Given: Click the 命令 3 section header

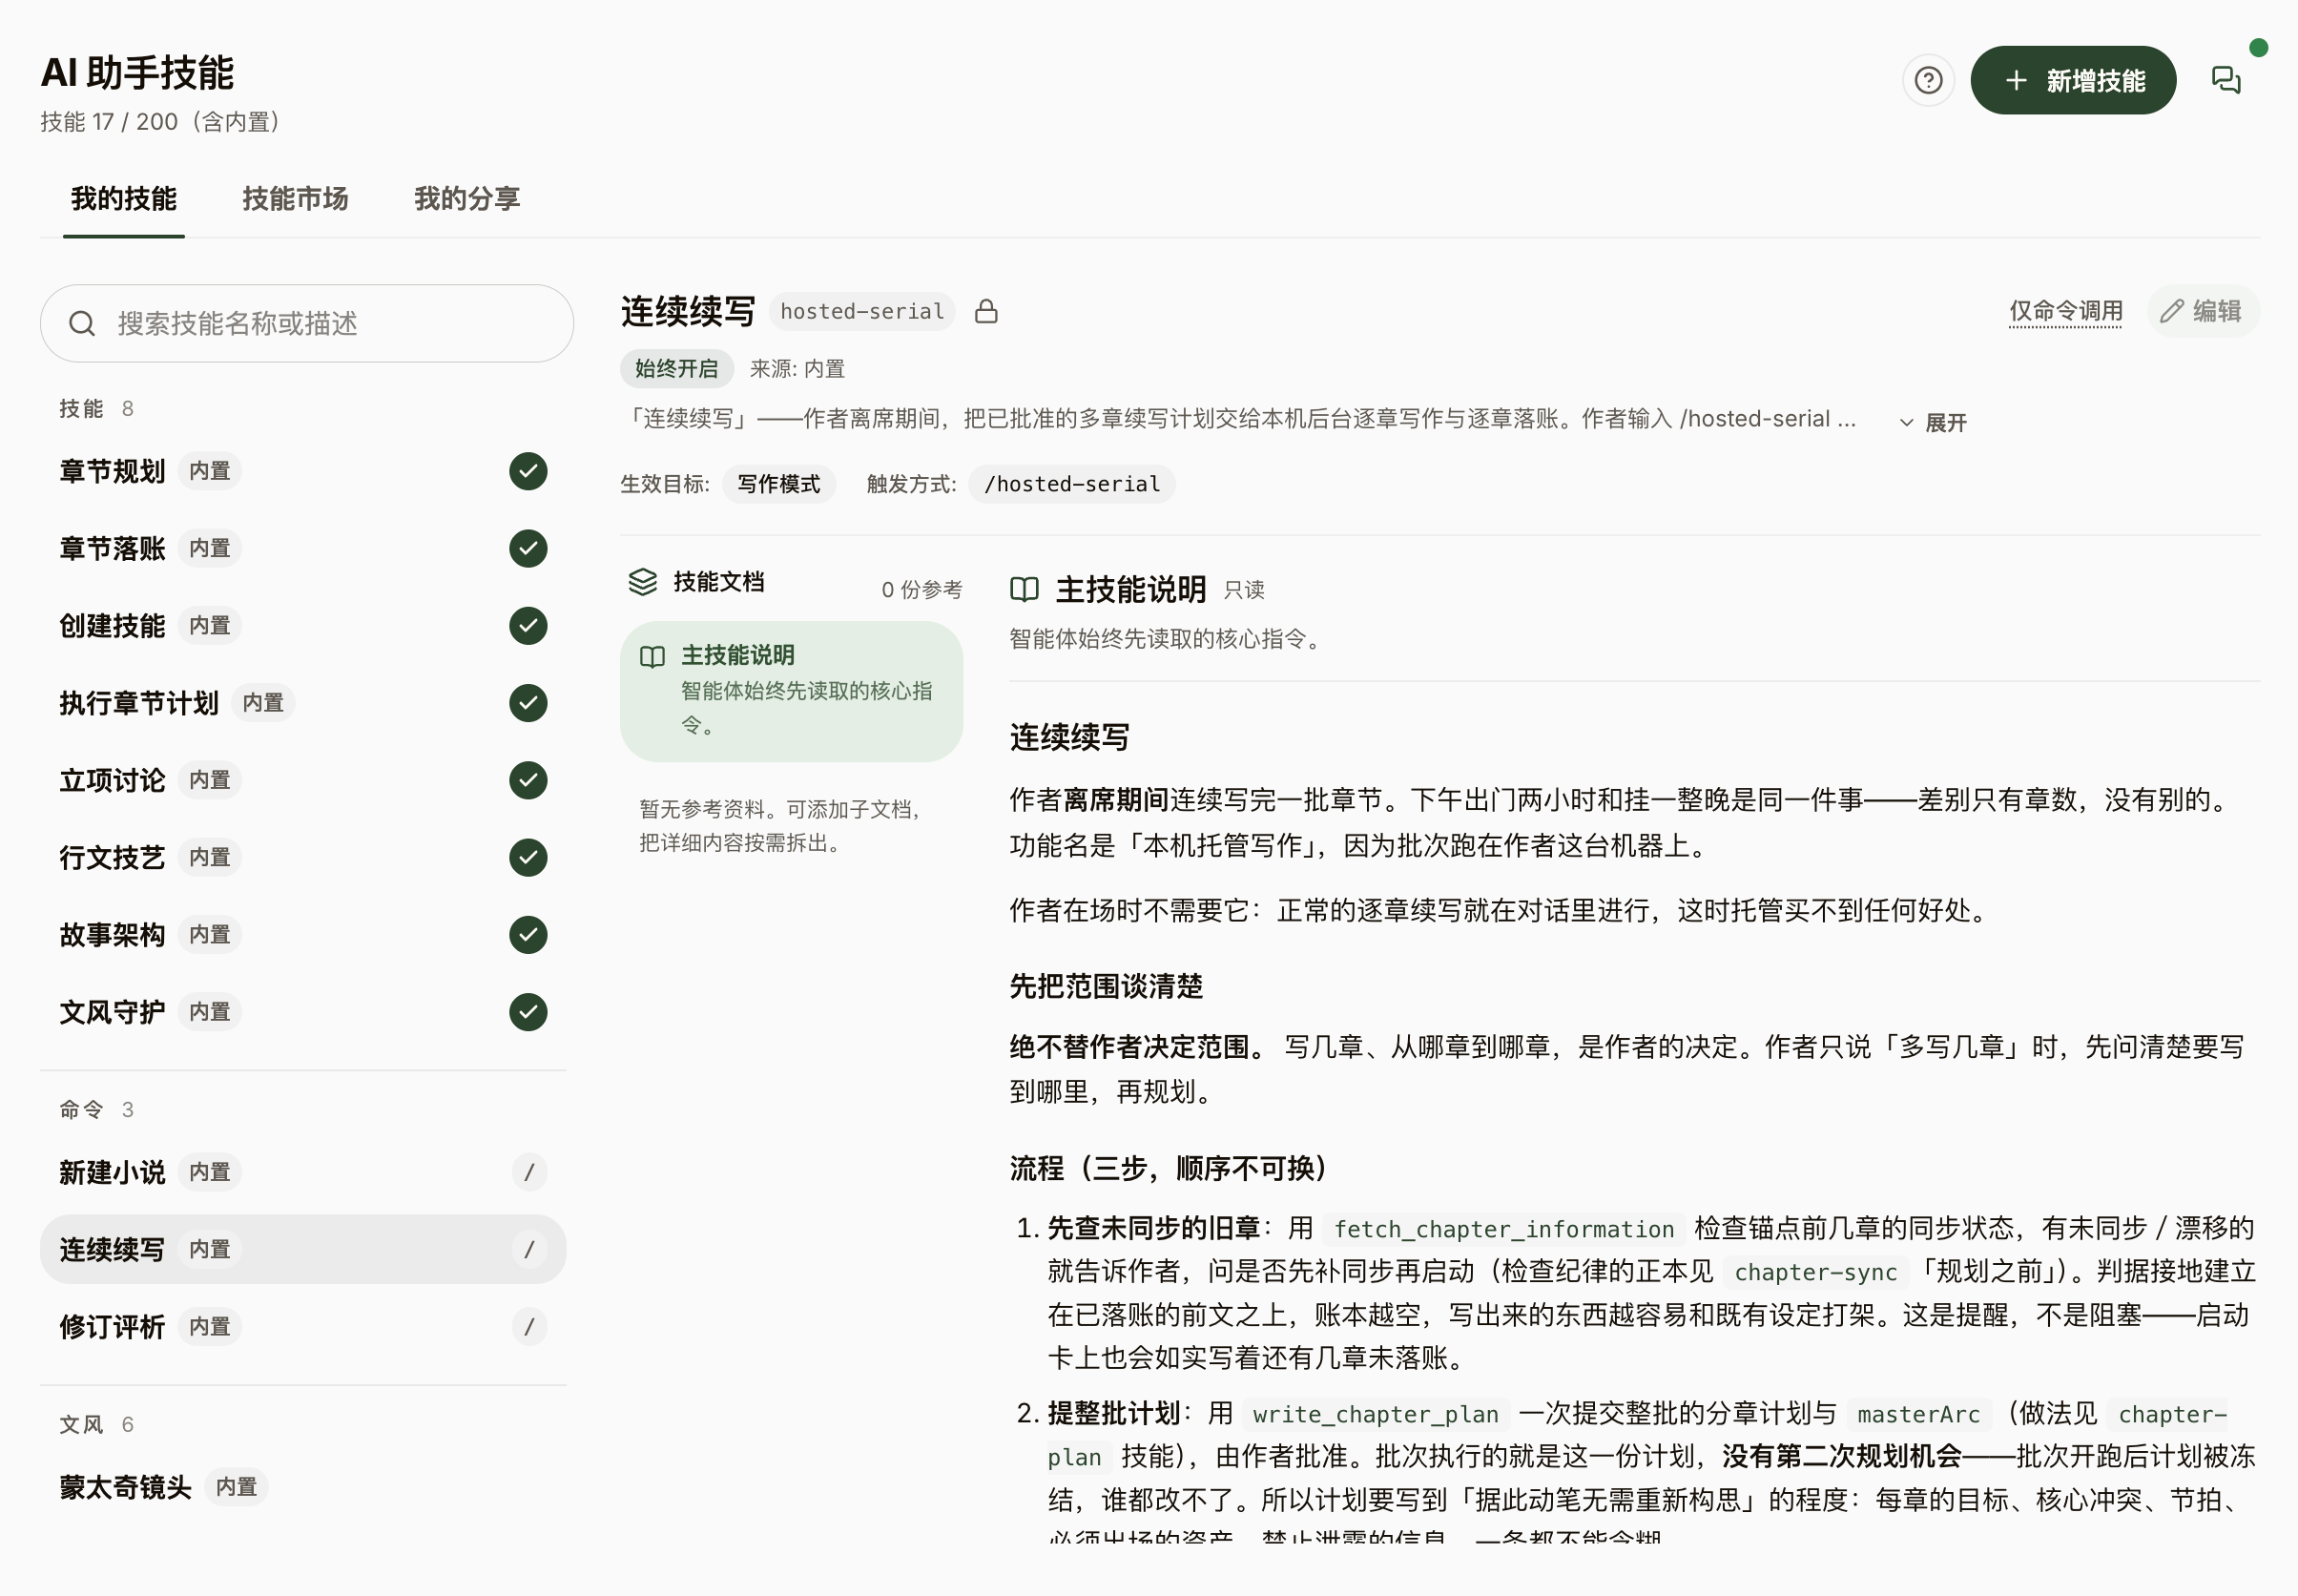Looking at the screenshot, I should click(96, 1109).
